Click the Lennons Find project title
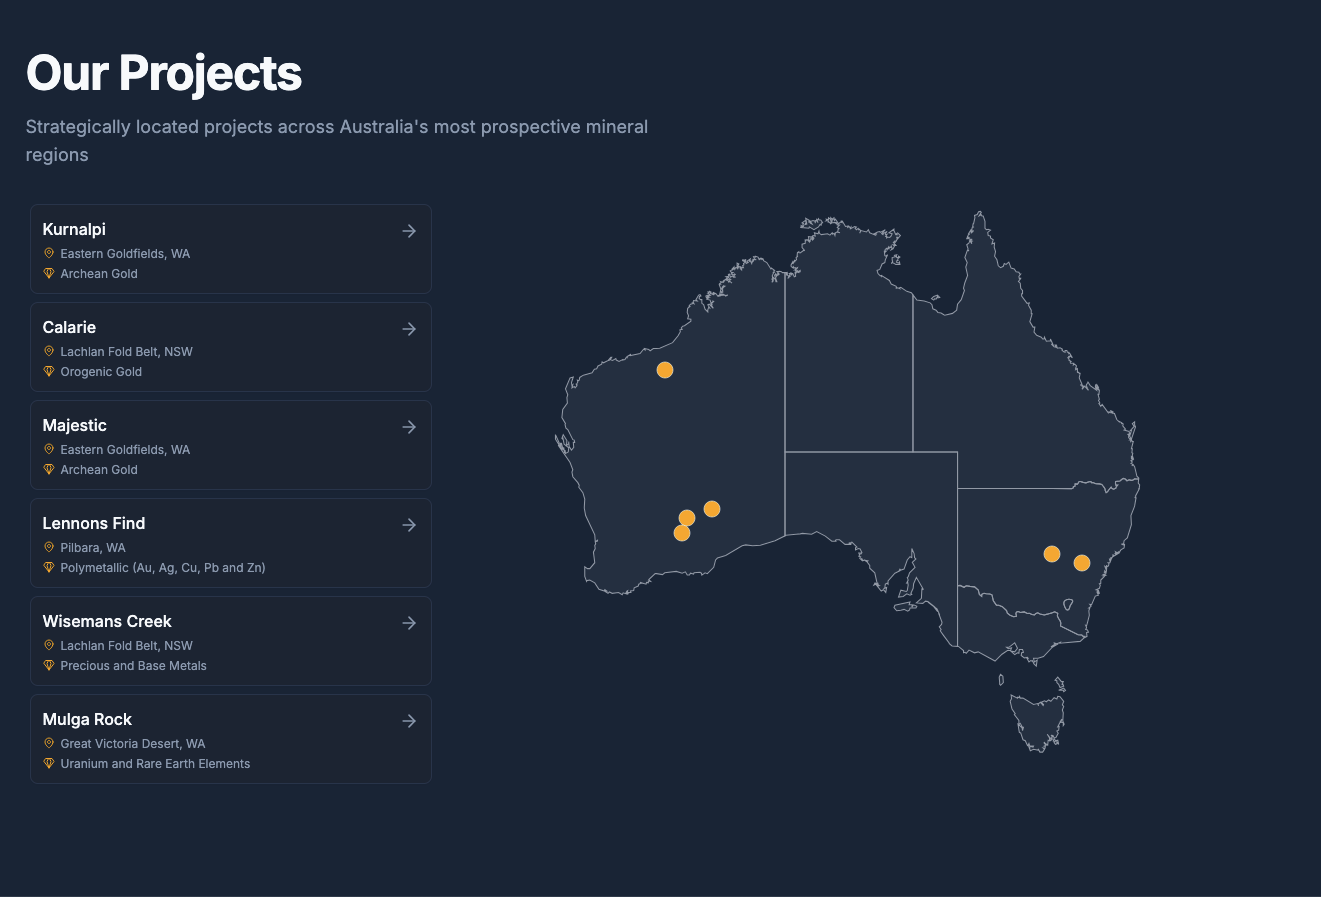 pyautogui.click(x=93, y=523)
